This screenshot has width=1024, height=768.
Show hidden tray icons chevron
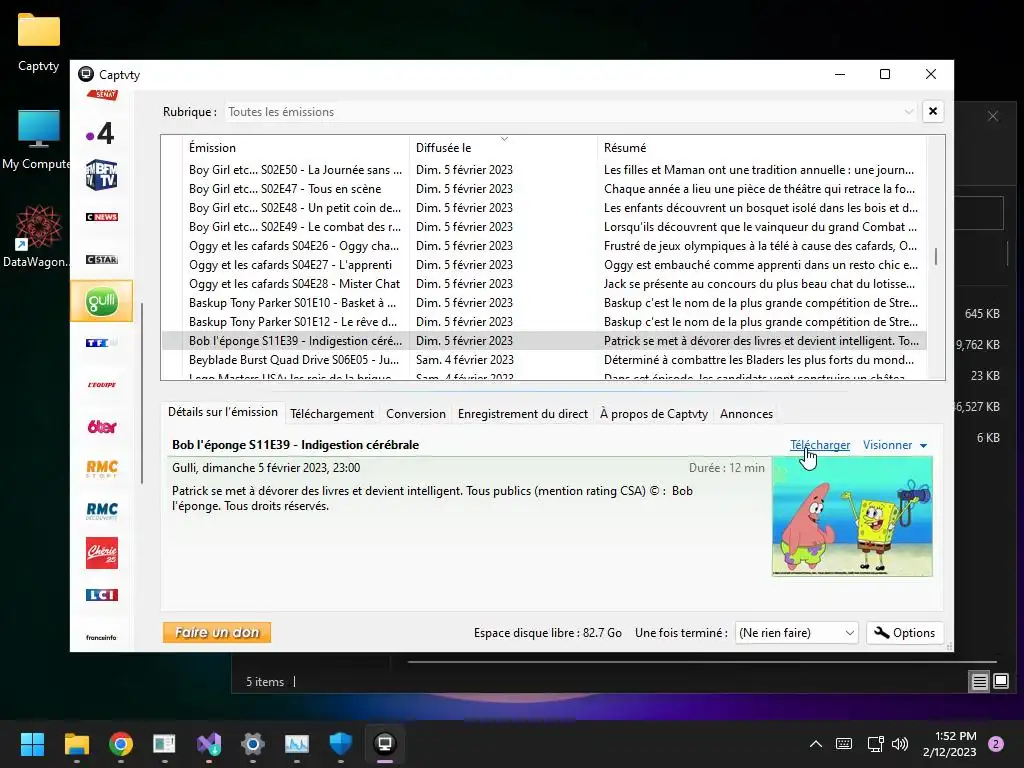pos(816,744)
